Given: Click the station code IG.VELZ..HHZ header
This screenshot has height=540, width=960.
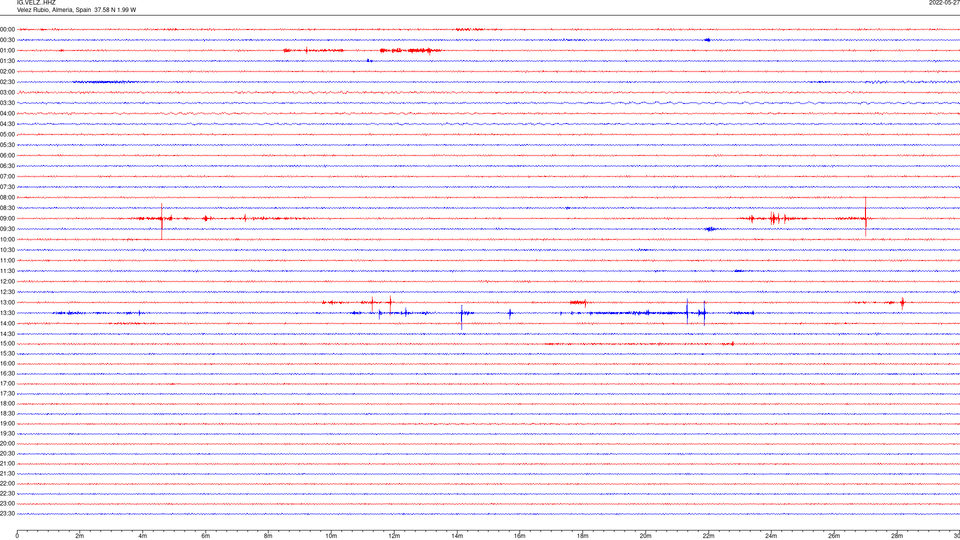Looking at the screenshot, I should [x=36, y=2].
